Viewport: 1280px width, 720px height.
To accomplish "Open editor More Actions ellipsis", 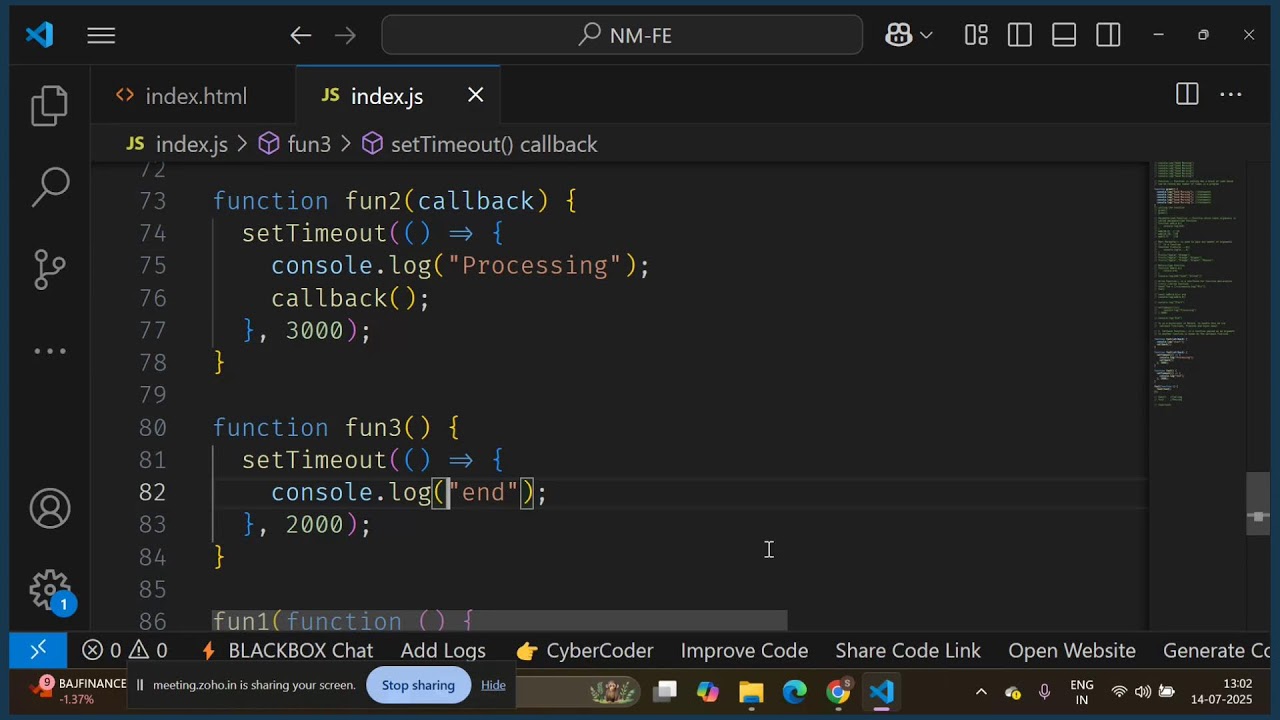I will pos(1231,95).
